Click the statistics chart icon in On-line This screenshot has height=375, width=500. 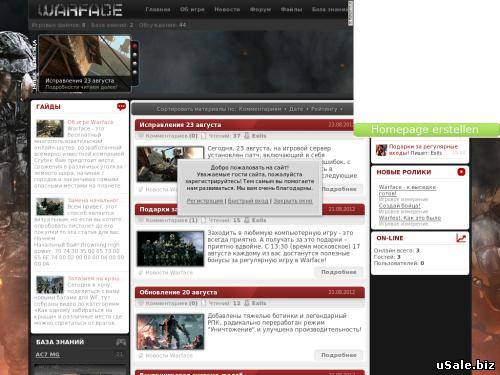461,238
